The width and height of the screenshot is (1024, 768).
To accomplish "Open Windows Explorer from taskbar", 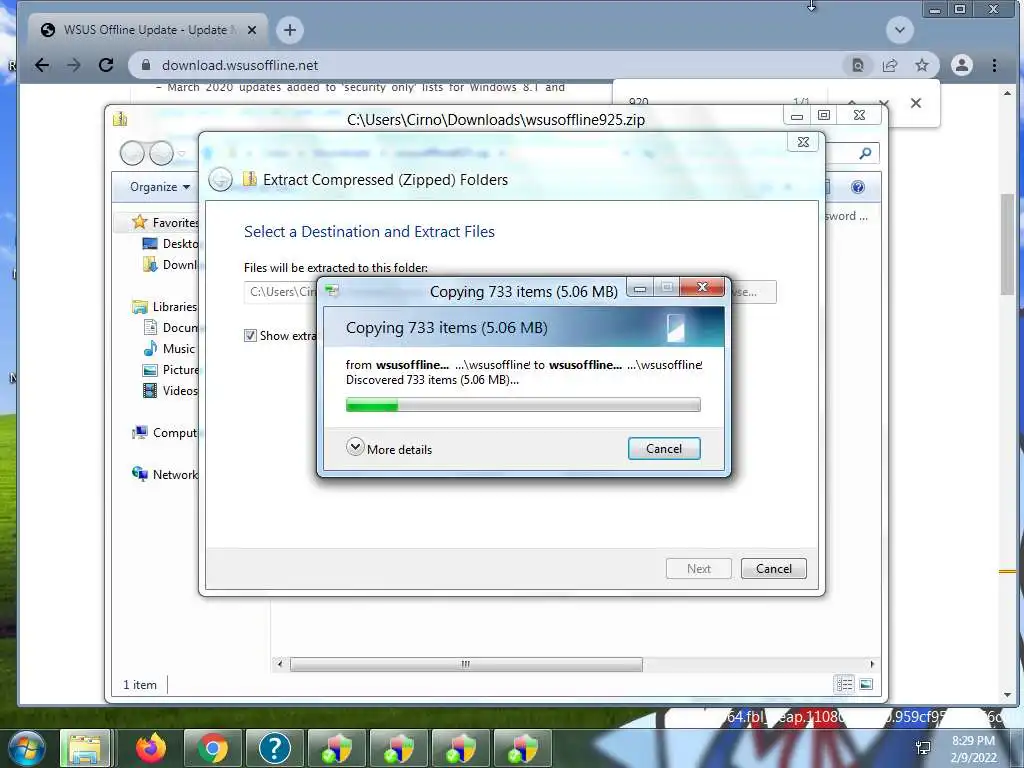I will click(85, 748).
